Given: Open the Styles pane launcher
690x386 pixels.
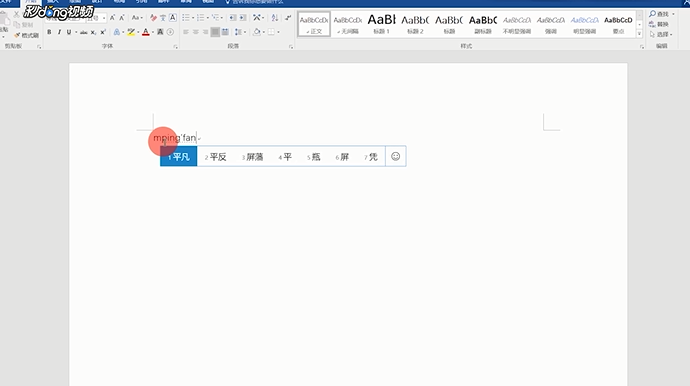Looking at the screenshot, I should [642, 46].
